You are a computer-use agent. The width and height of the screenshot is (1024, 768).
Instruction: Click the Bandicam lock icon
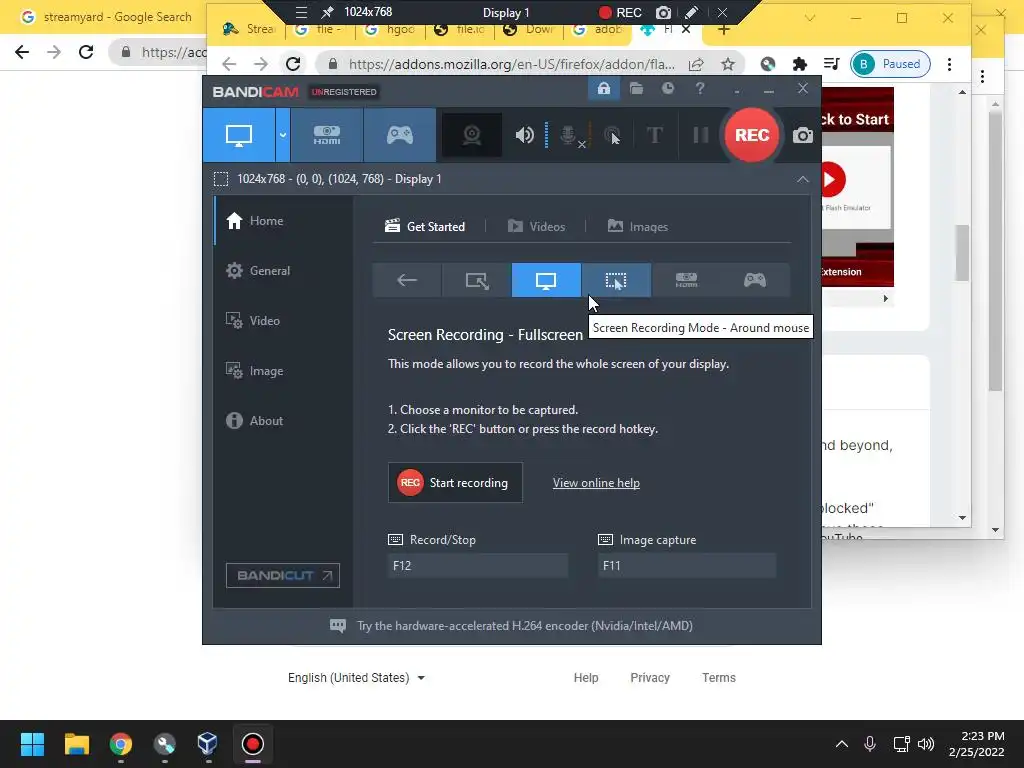pyautogui.click(x=603, y=88)
